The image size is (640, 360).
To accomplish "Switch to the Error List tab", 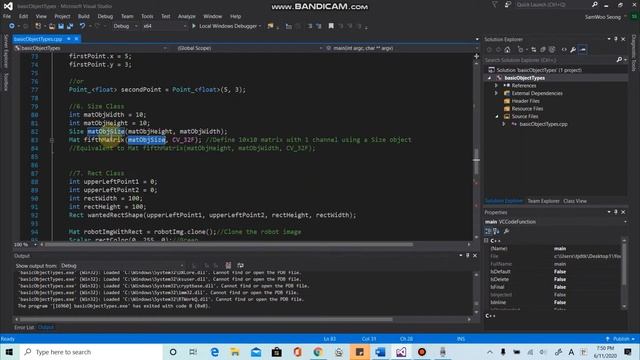I will click(24, 327).
